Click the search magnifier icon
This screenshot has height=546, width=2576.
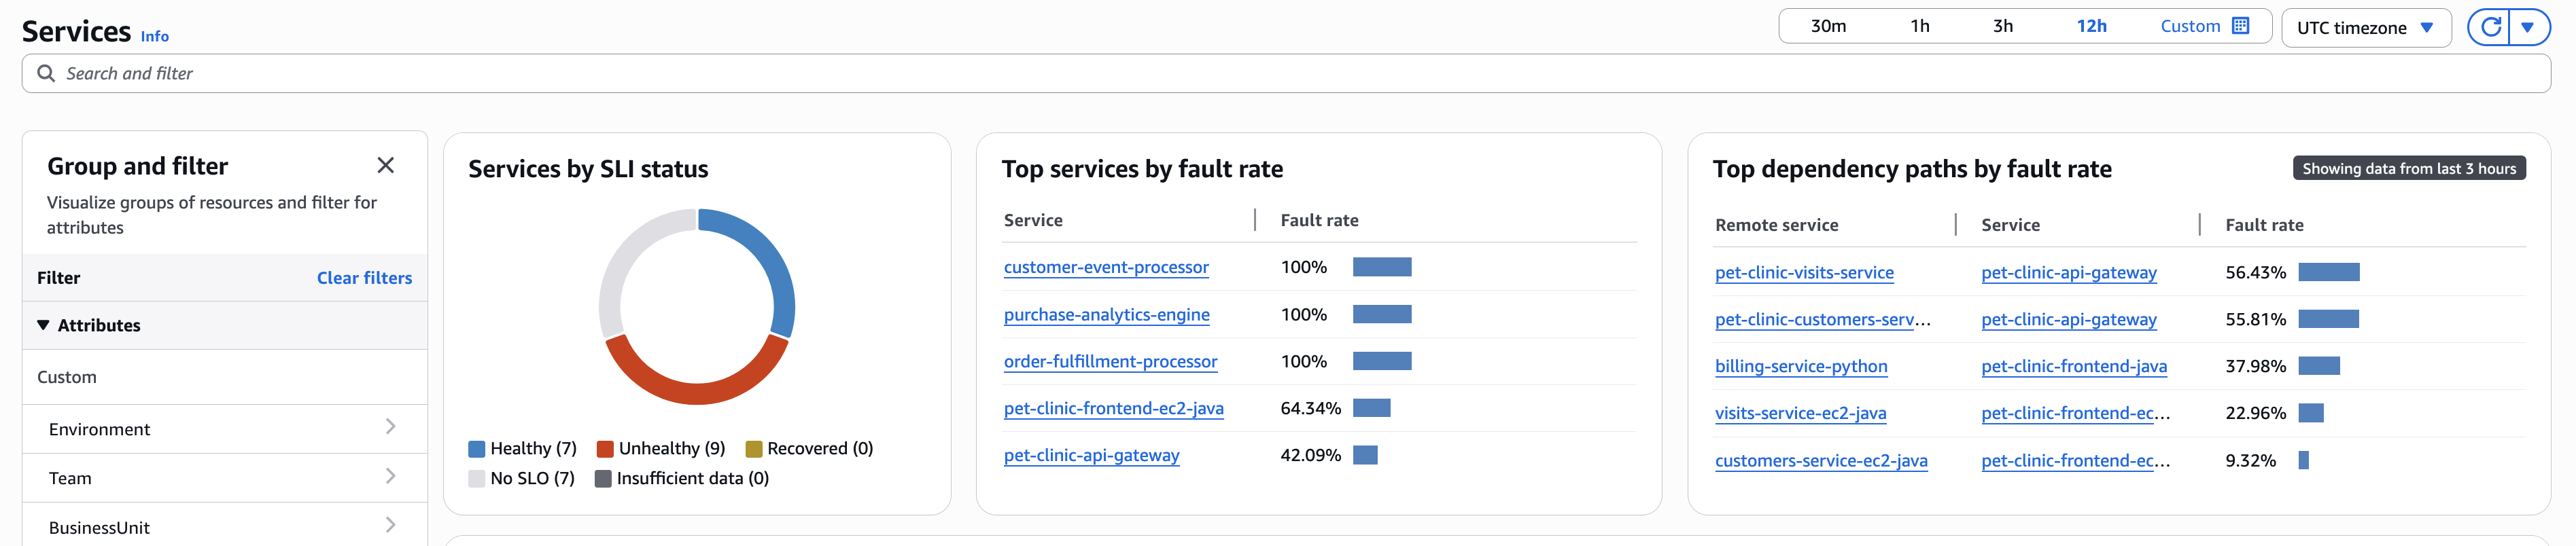pos(46,73)
